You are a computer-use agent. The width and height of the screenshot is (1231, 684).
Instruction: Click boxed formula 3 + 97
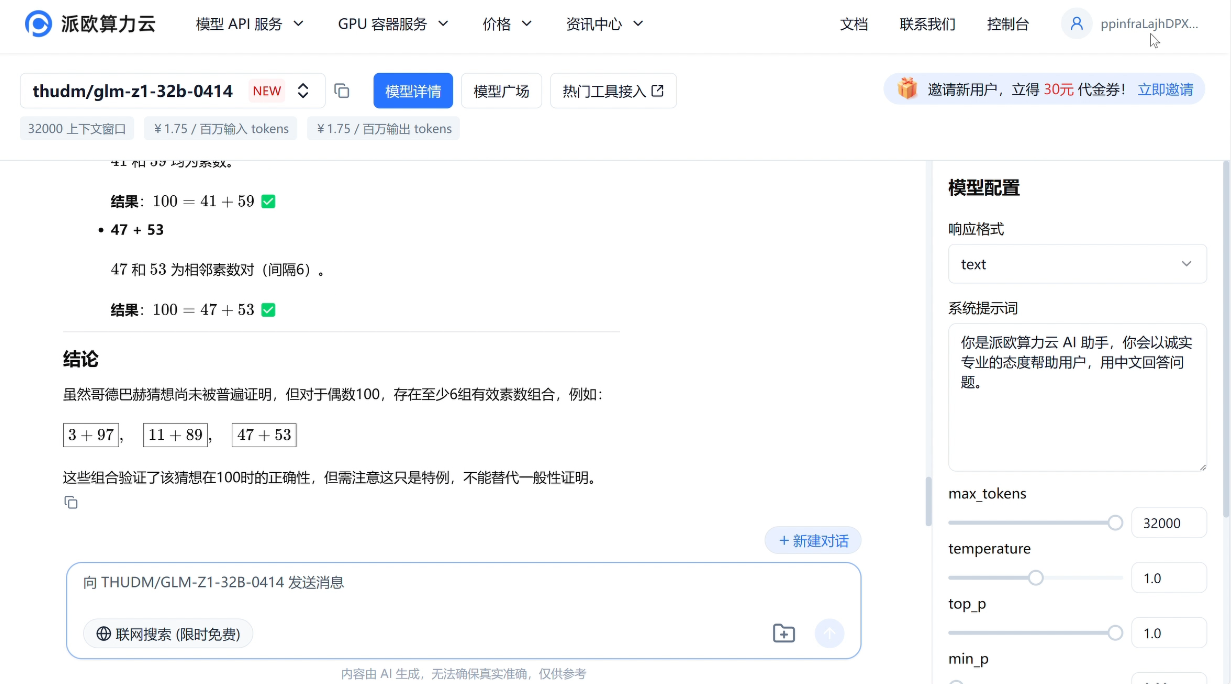coord(91,435)
